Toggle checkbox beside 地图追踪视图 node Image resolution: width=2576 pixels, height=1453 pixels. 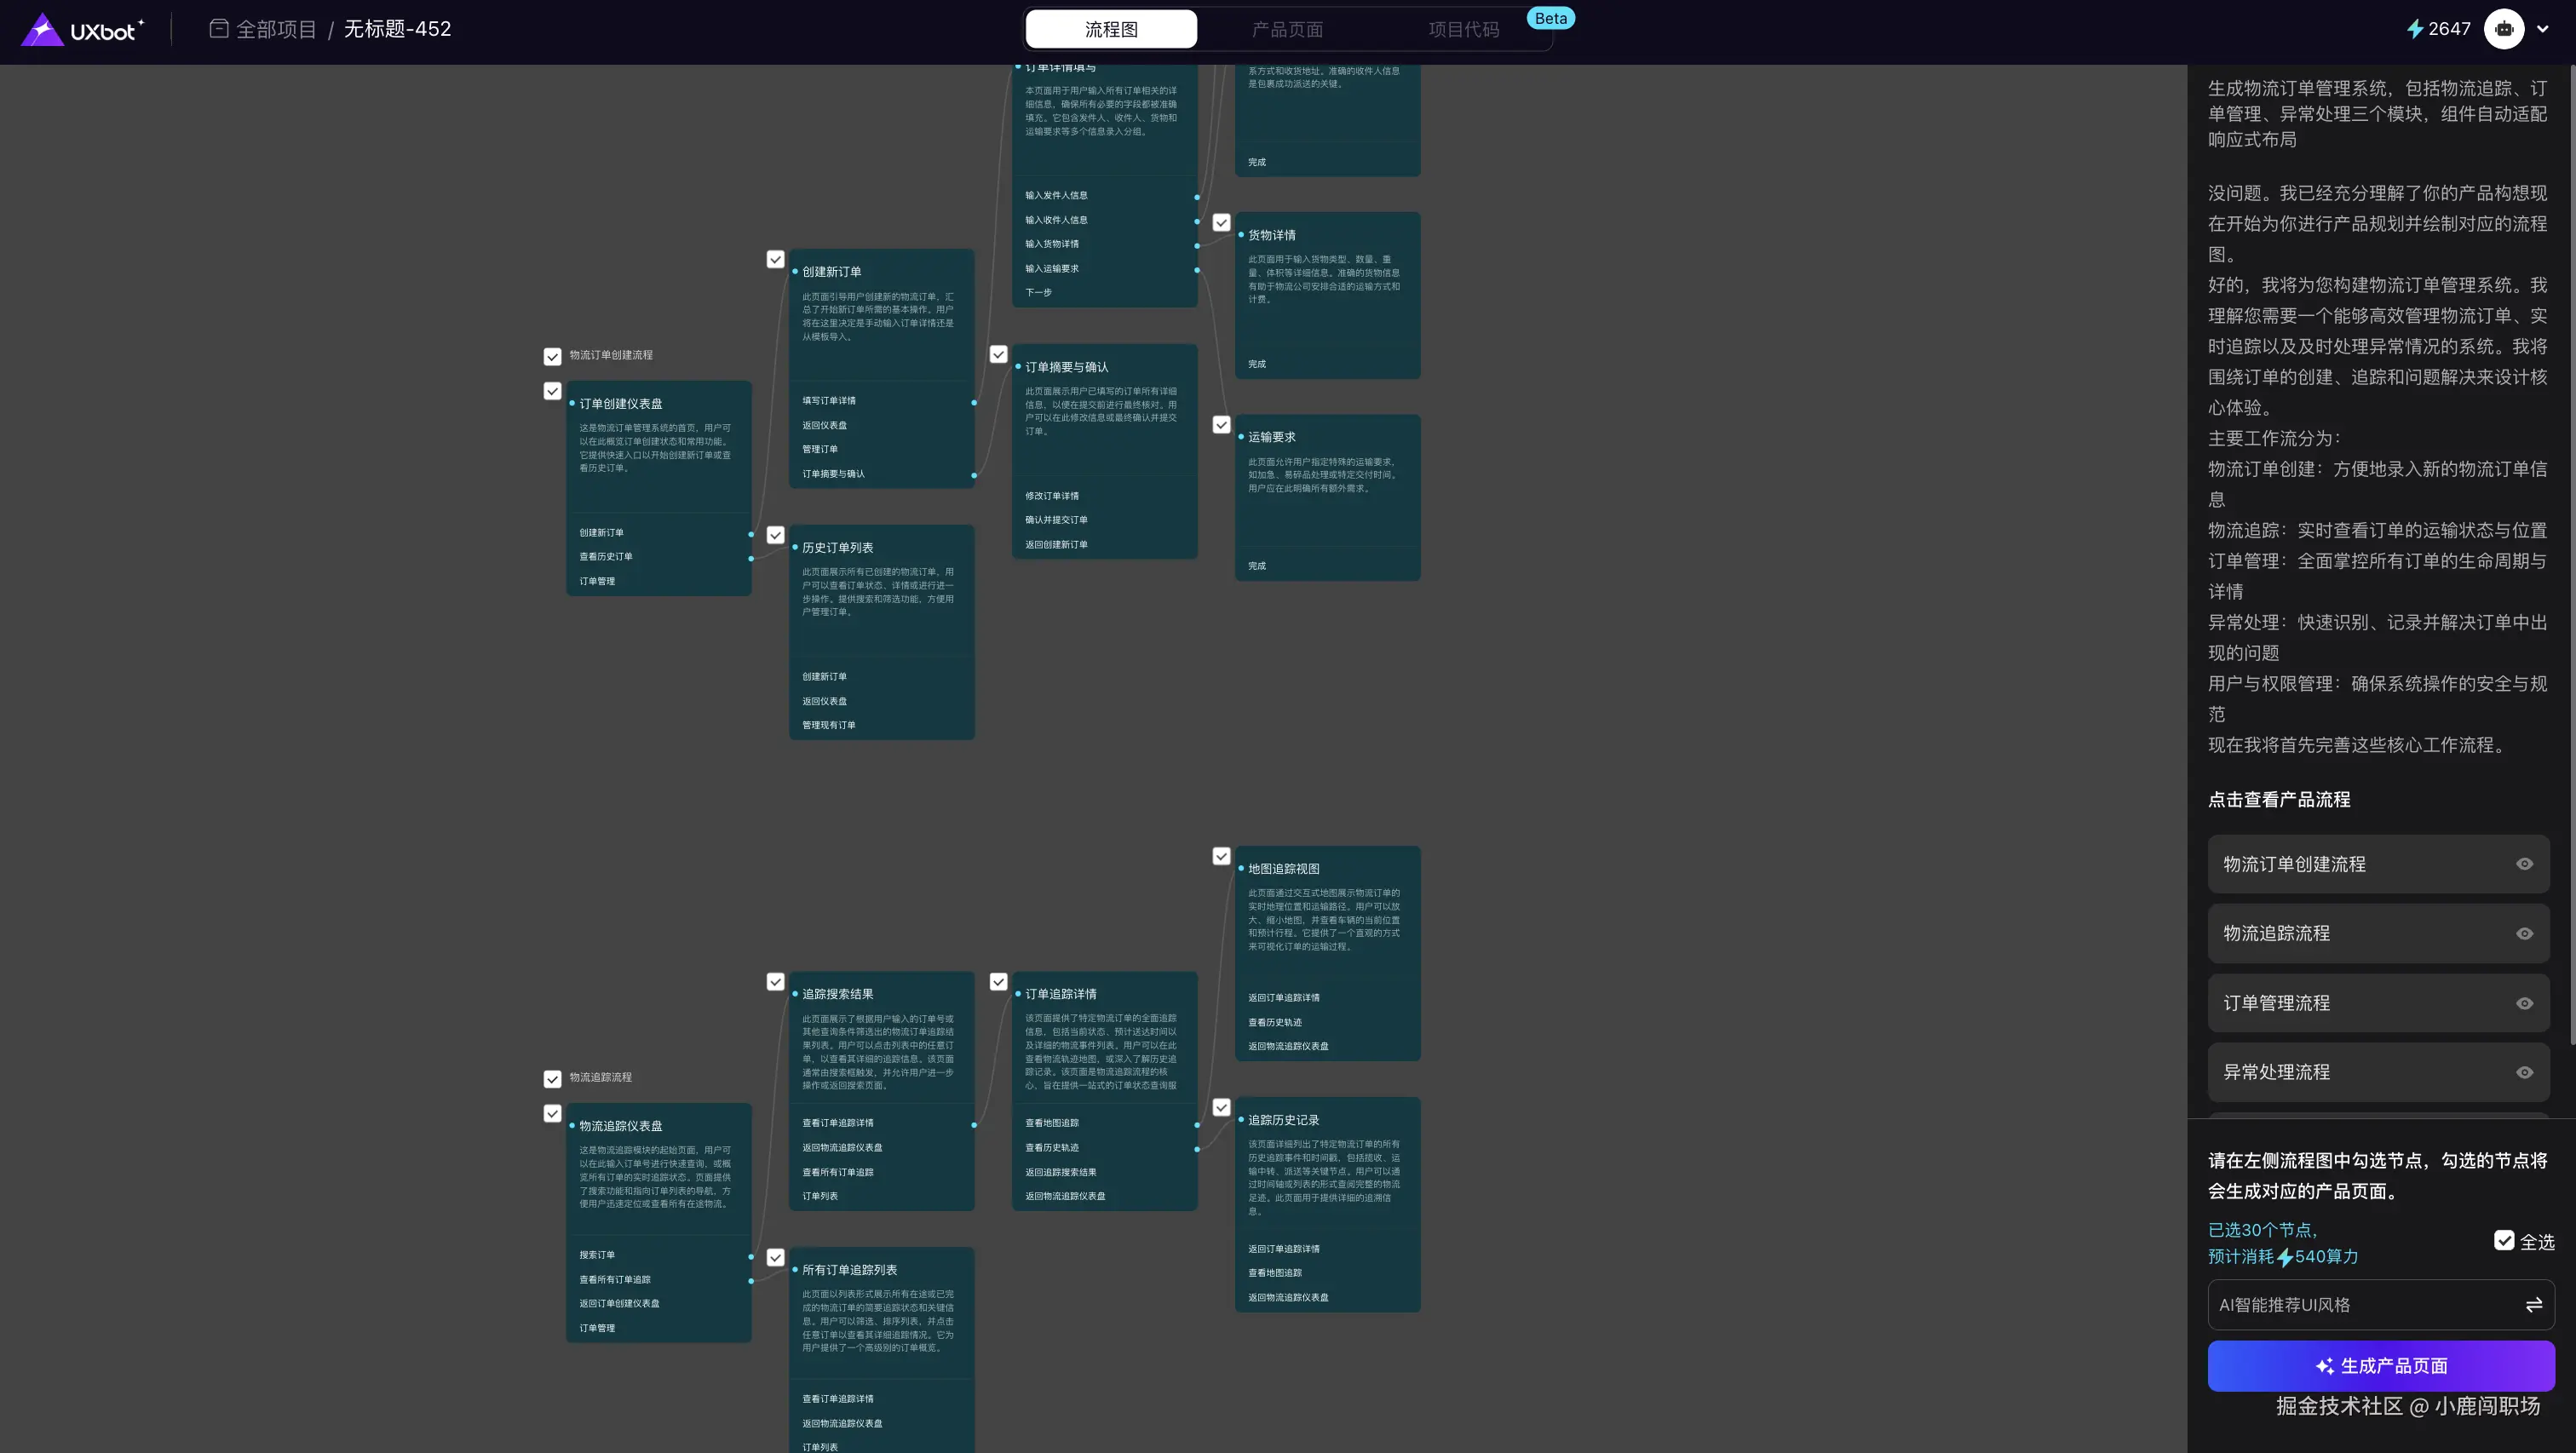1221,857
